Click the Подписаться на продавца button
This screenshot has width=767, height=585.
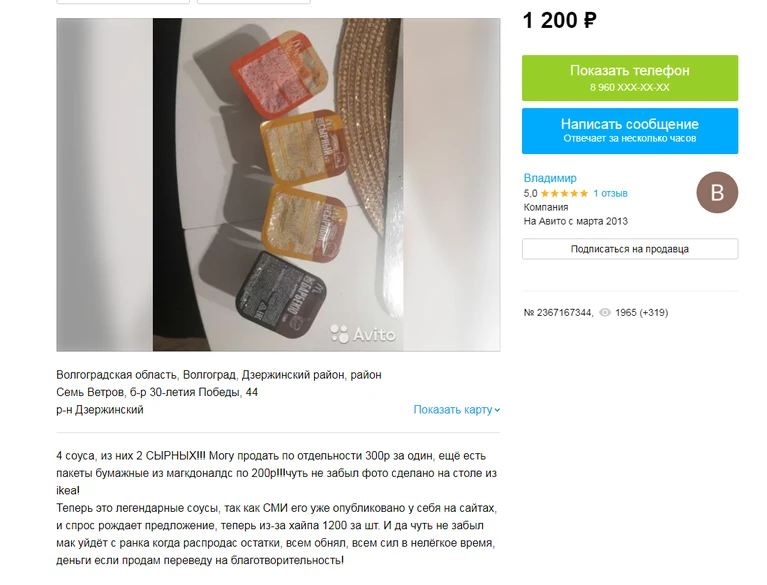coord(630,249)
